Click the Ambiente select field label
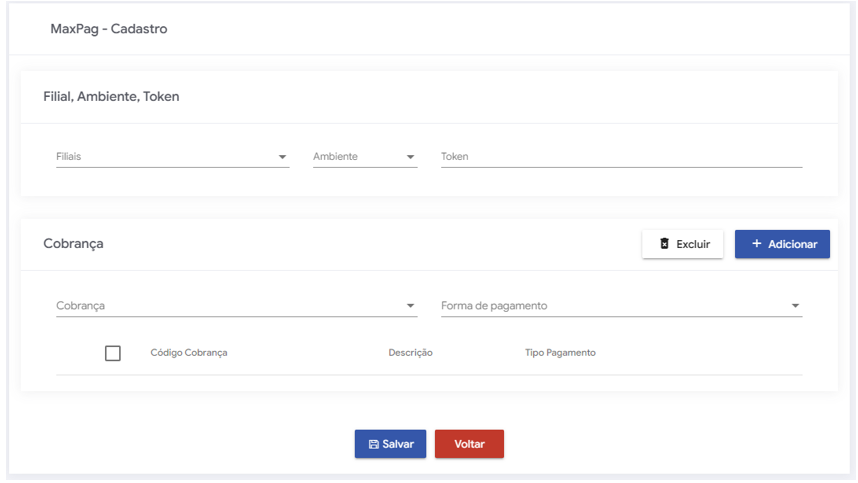 coord(335,157)
